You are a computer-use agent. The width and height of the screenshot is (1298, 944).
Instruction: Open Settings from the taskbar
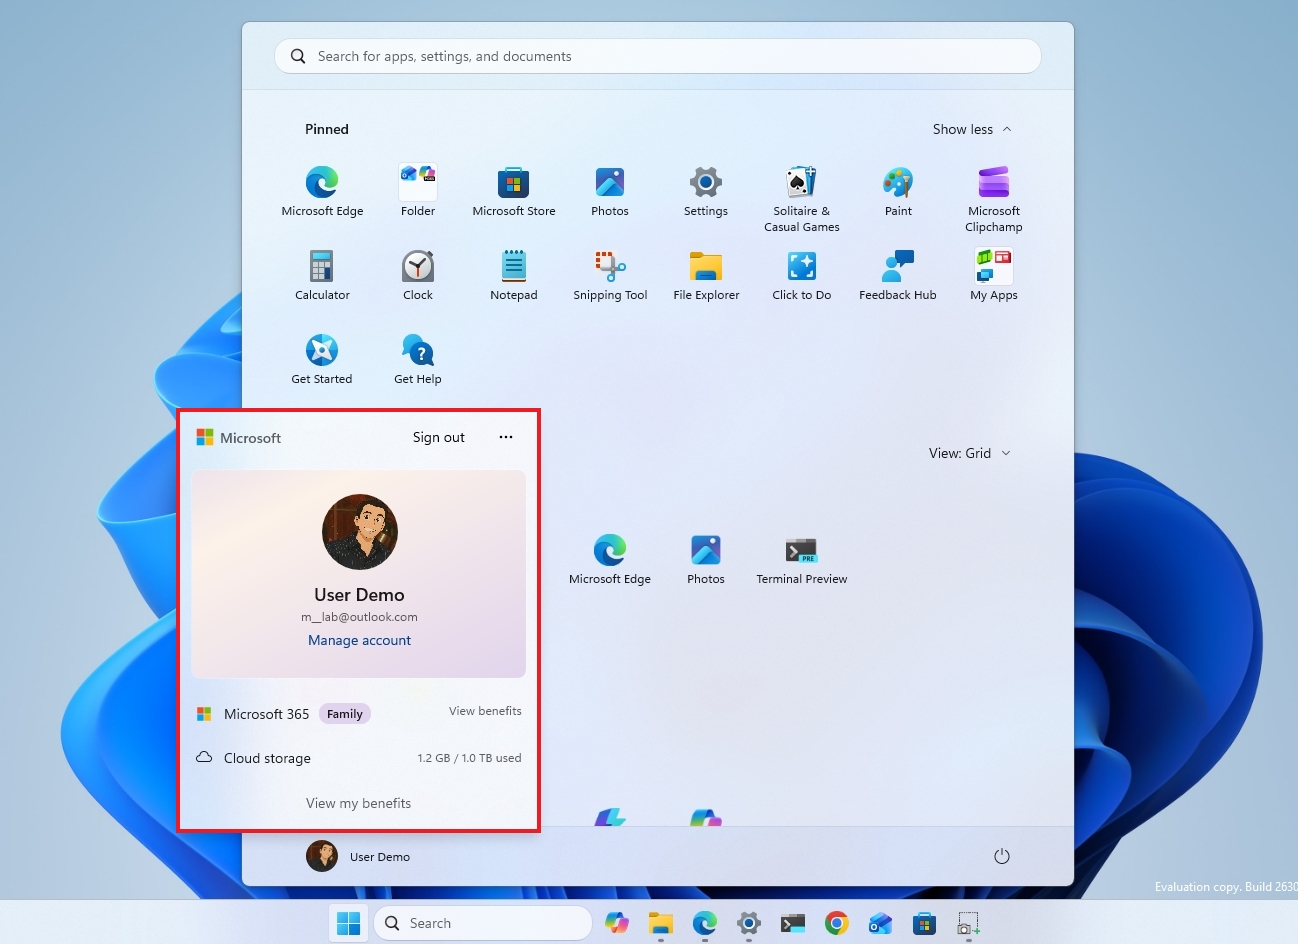[x=749, y=923]
